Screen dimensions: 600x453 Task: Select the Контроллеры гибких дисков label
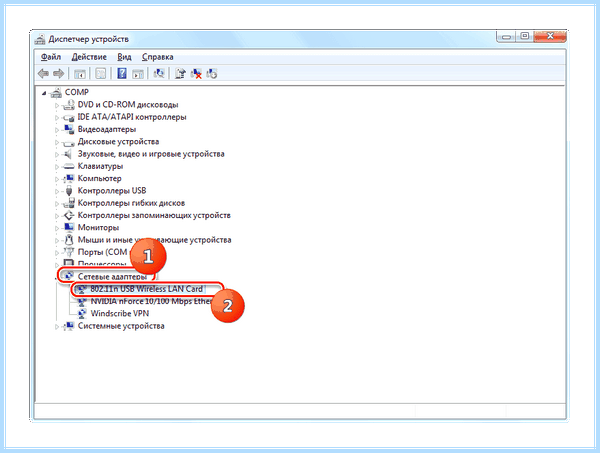pos(131,203)
